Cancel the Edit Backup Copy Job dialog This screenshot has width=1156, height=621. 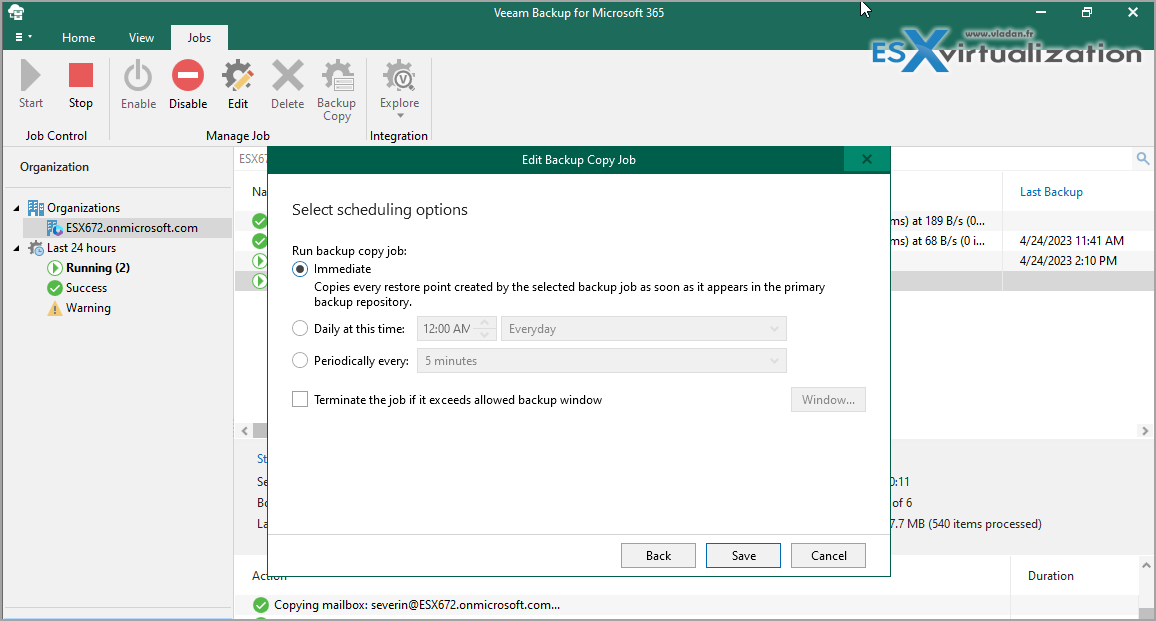pyautogui.click(x=829, y=555)
